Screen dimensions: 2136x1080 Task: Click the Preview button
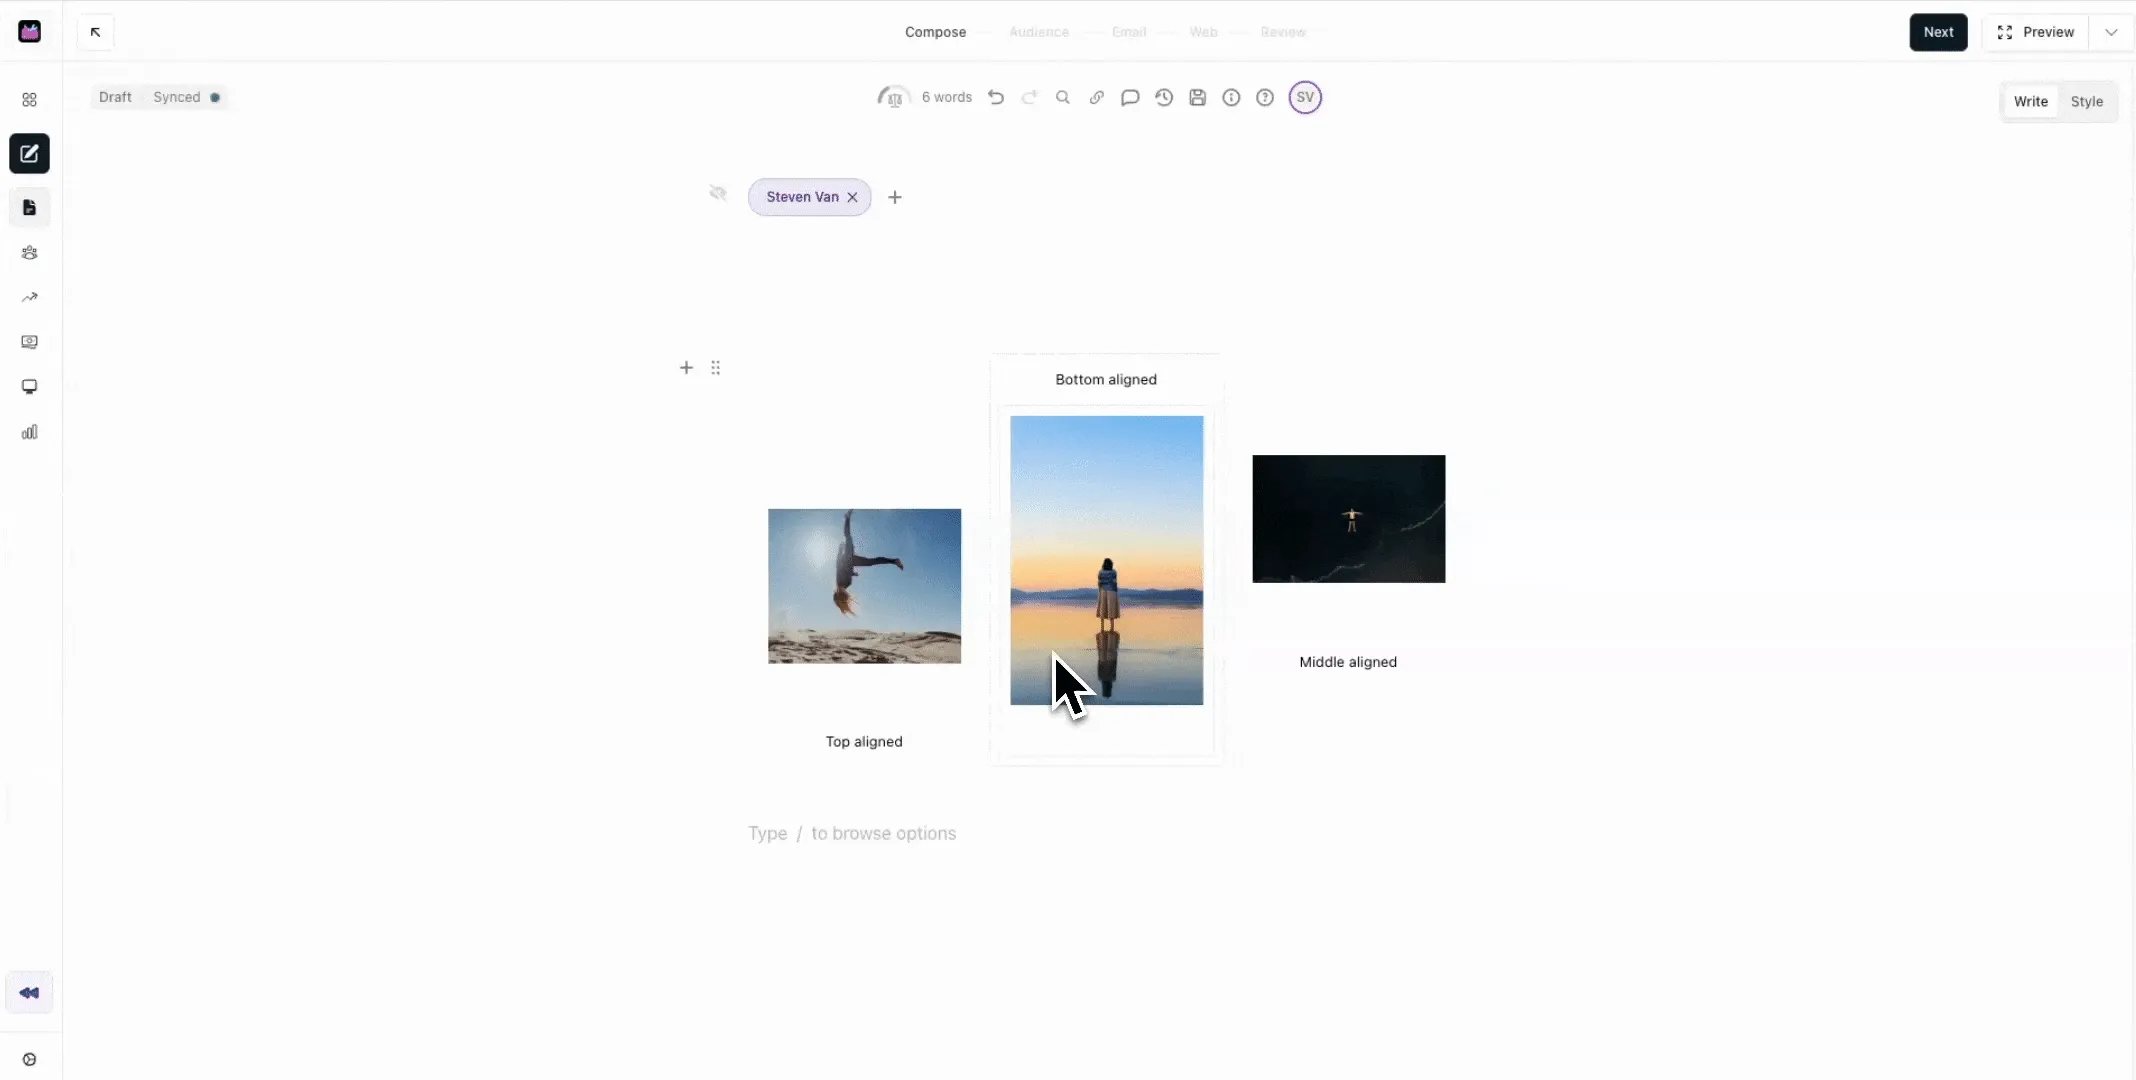2035,32
